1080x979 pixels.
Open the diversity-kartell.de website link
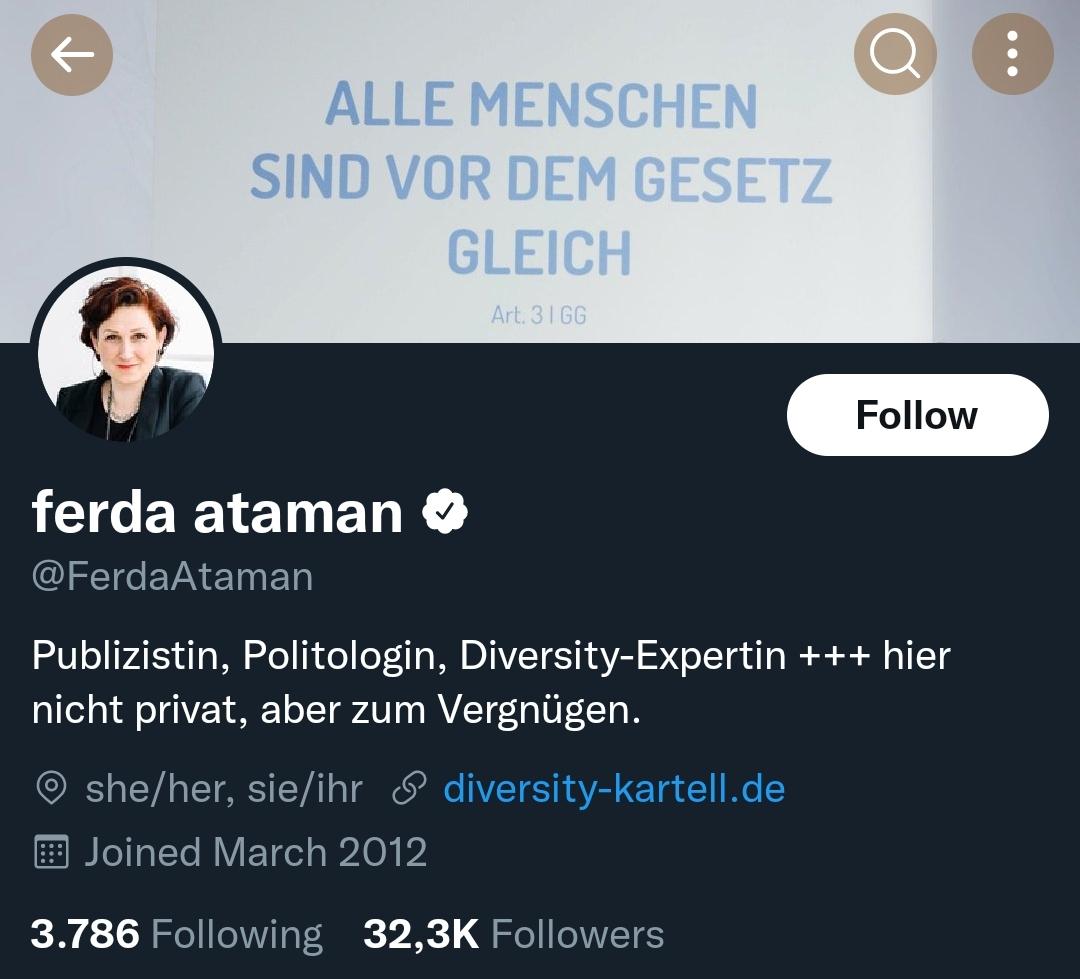614,788
